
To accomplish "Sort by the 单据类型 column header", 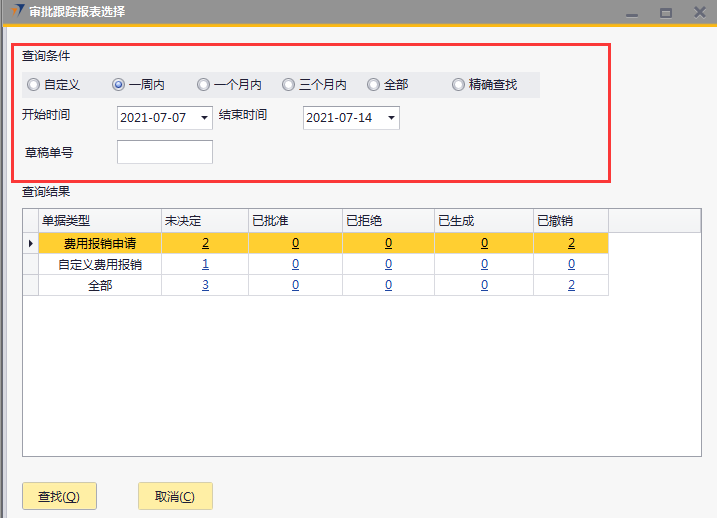I will [100, 221].
